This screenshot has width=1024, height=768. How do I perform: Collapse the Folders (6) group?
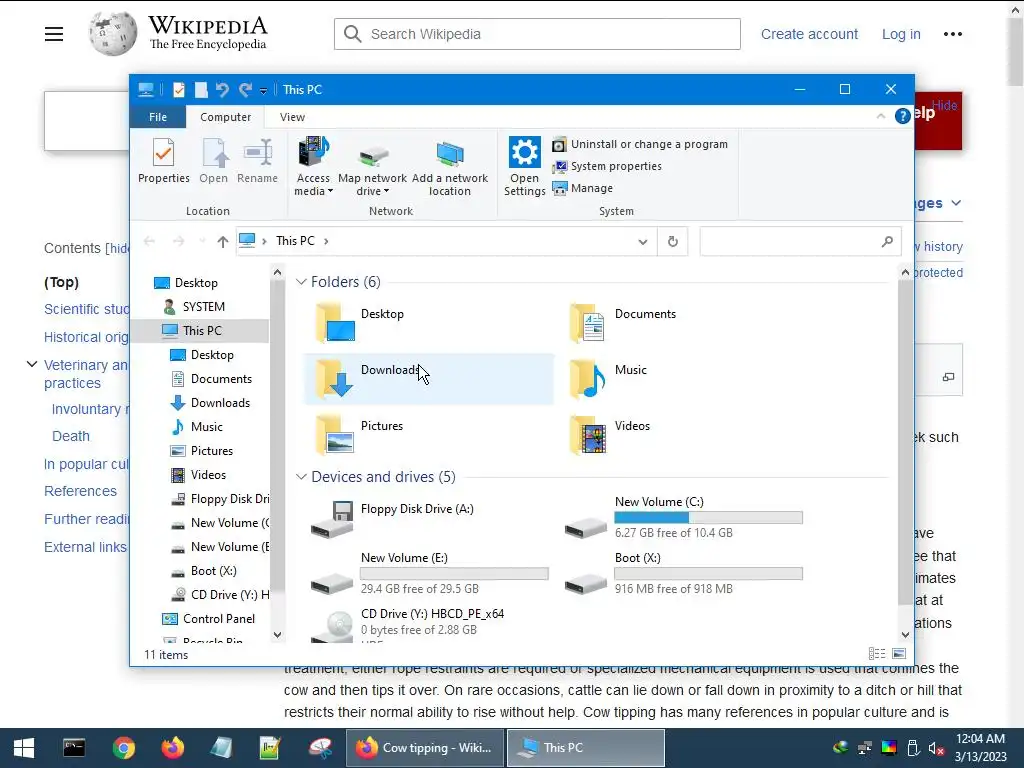(301, 281)
